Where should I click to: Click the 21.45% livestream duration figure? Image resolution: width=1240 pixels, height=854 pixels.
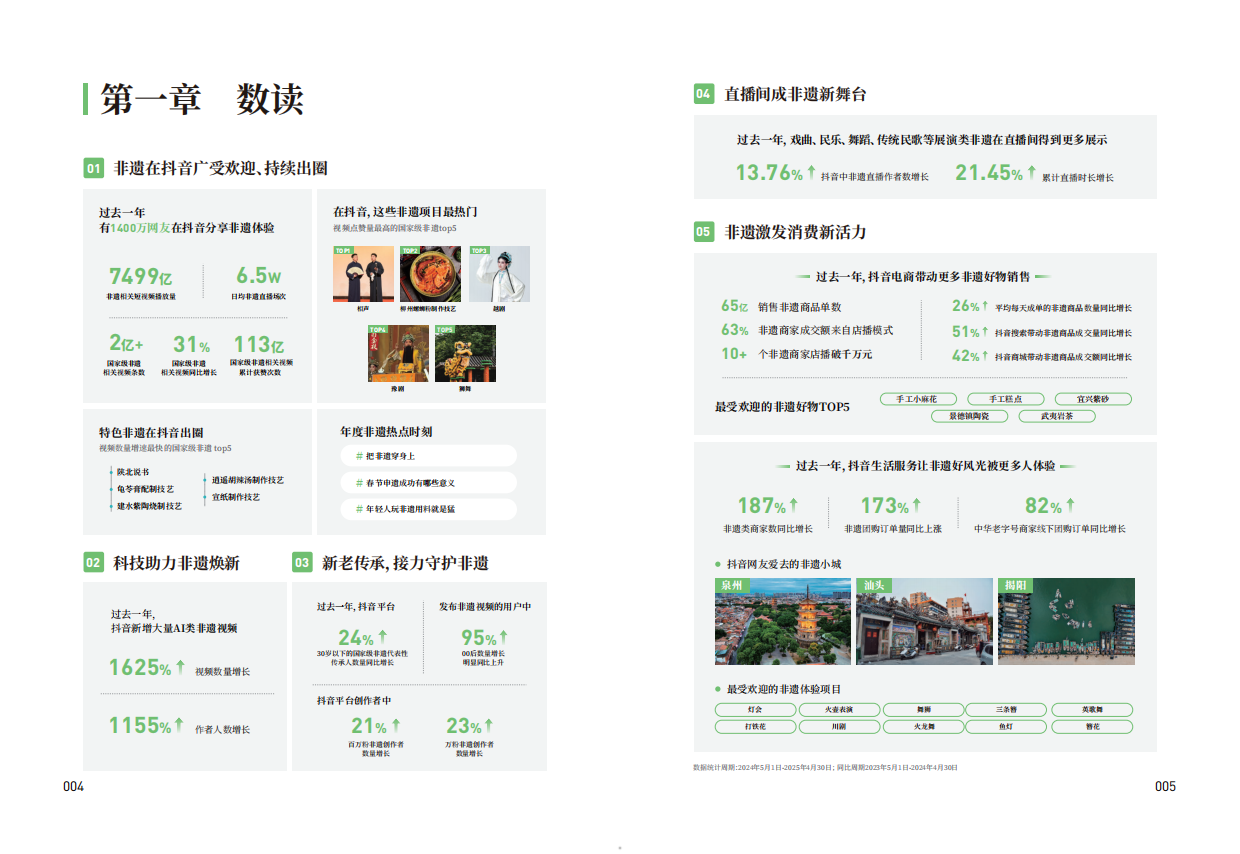(995, 173)
